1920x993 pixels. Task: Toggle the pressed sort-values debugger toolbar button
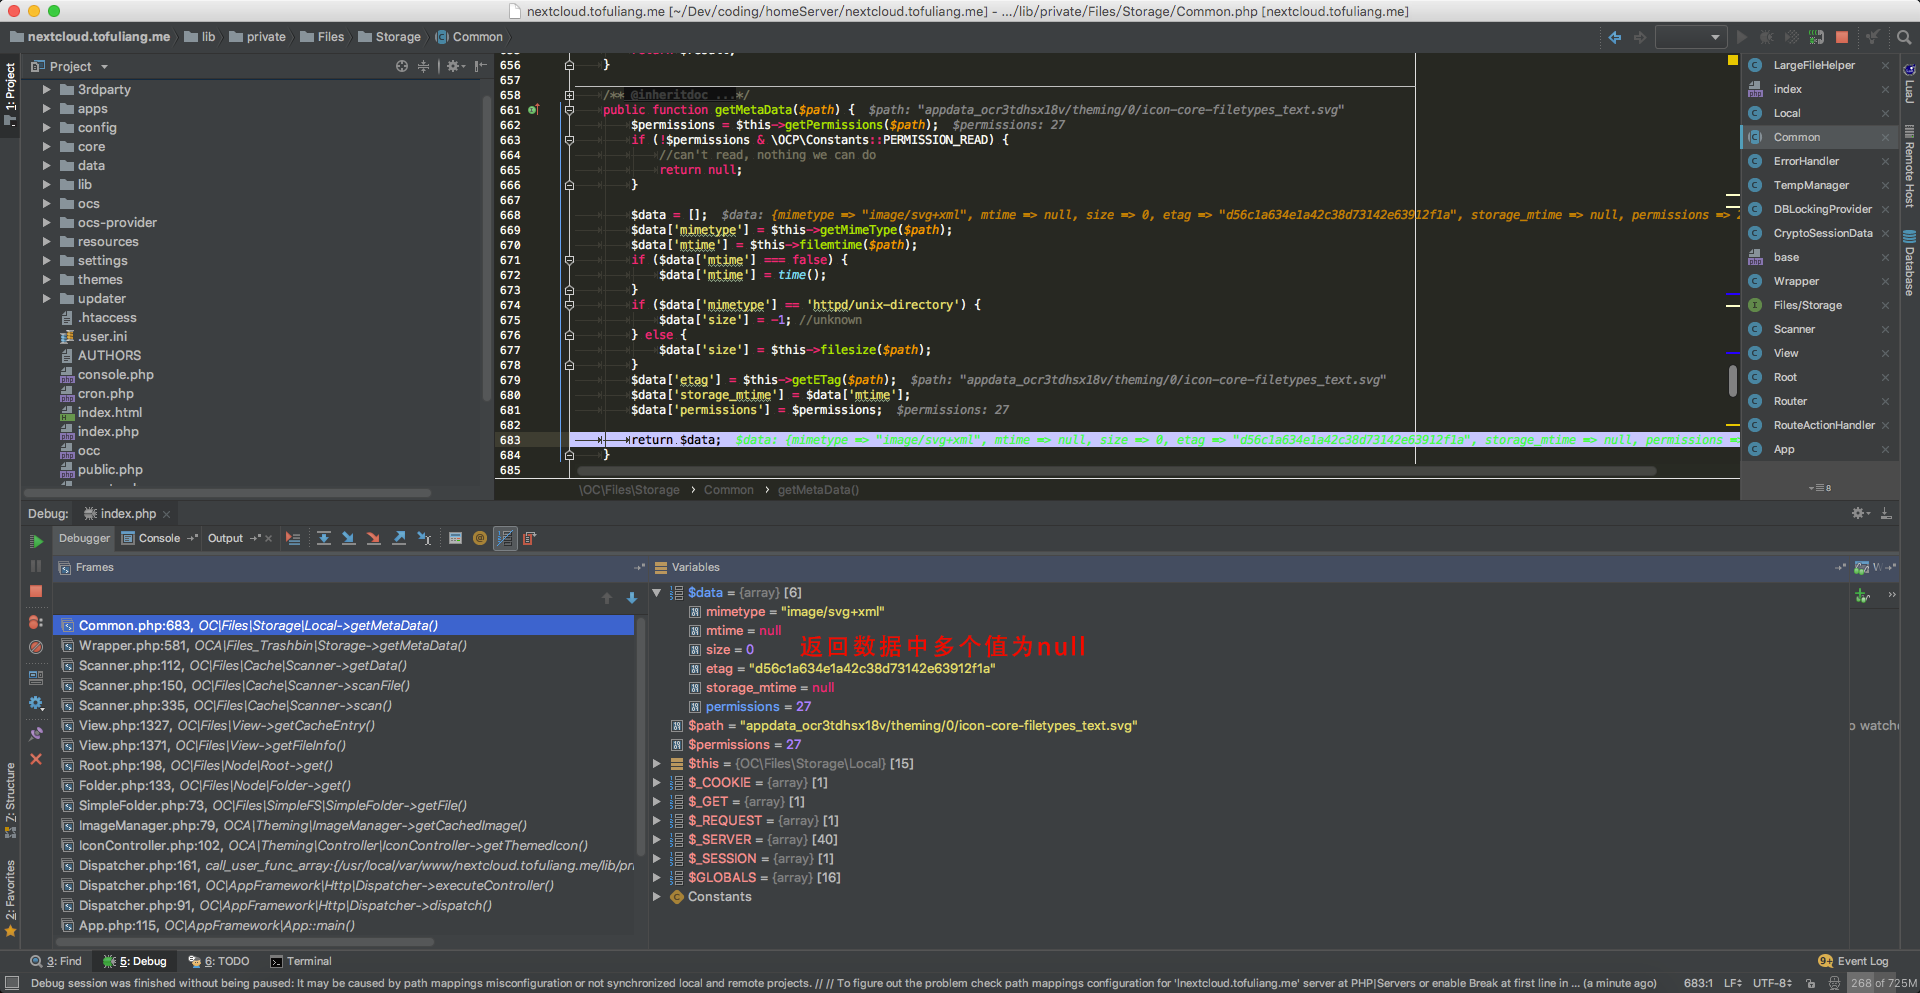pyautogui.click(x=505, y=539)
